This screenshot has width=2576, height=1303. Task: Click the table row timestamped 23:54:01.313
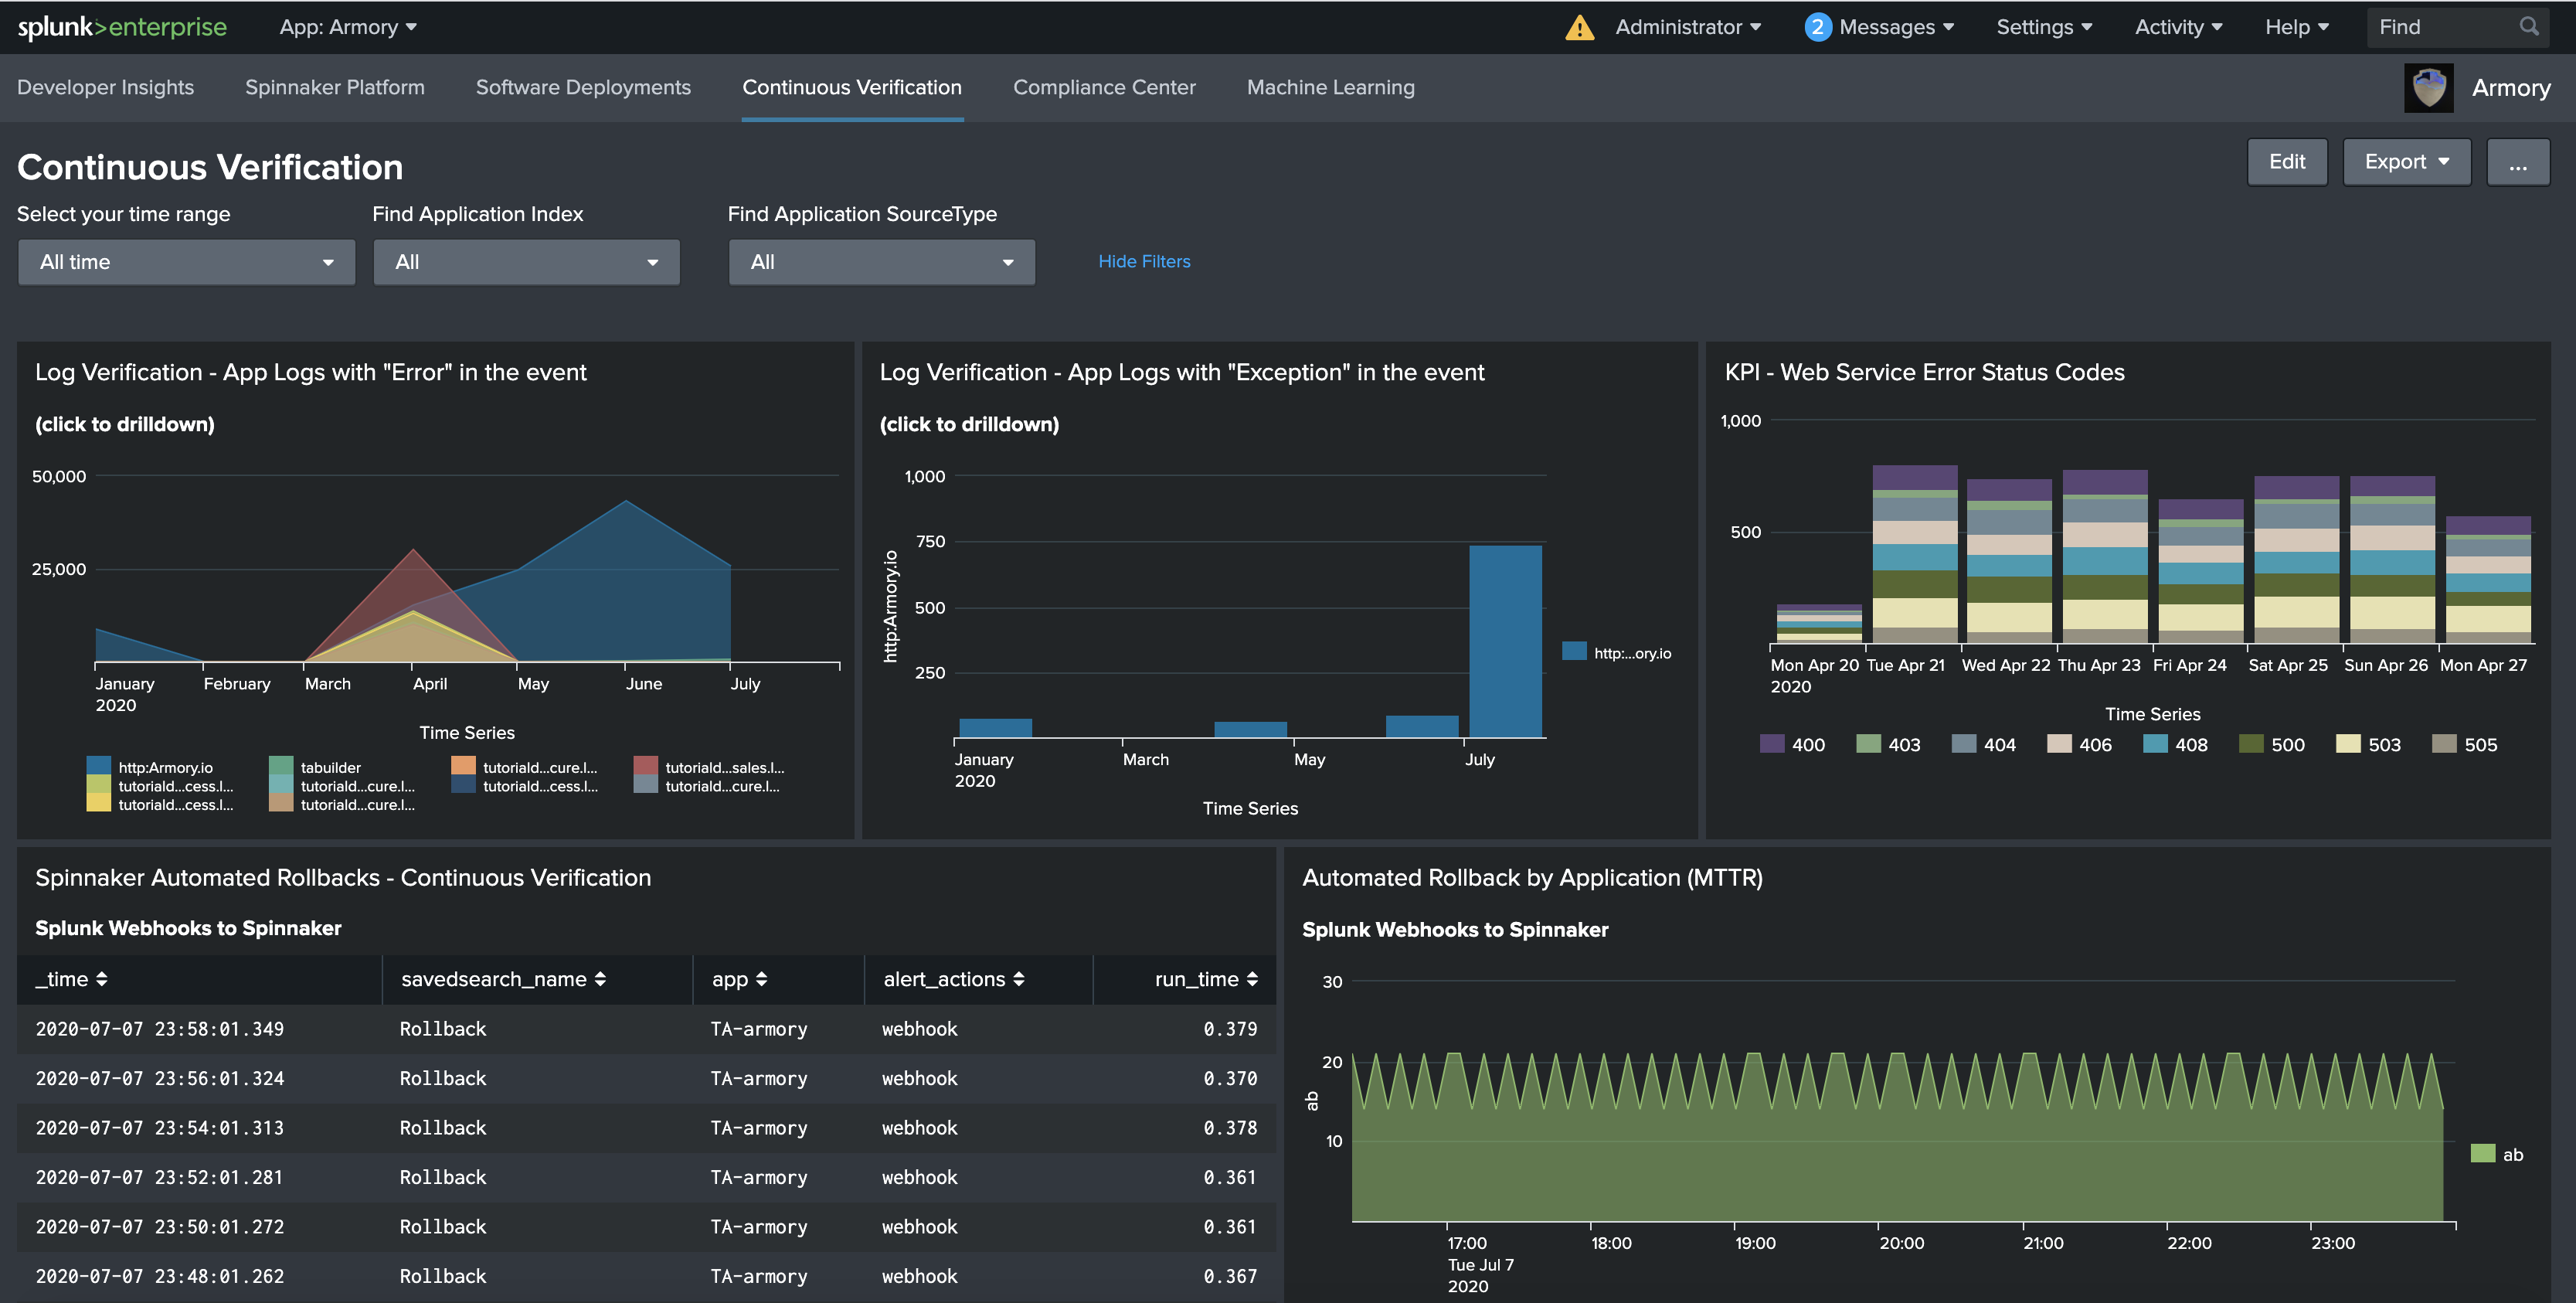pyautogui.click(x=646, y=1128)
